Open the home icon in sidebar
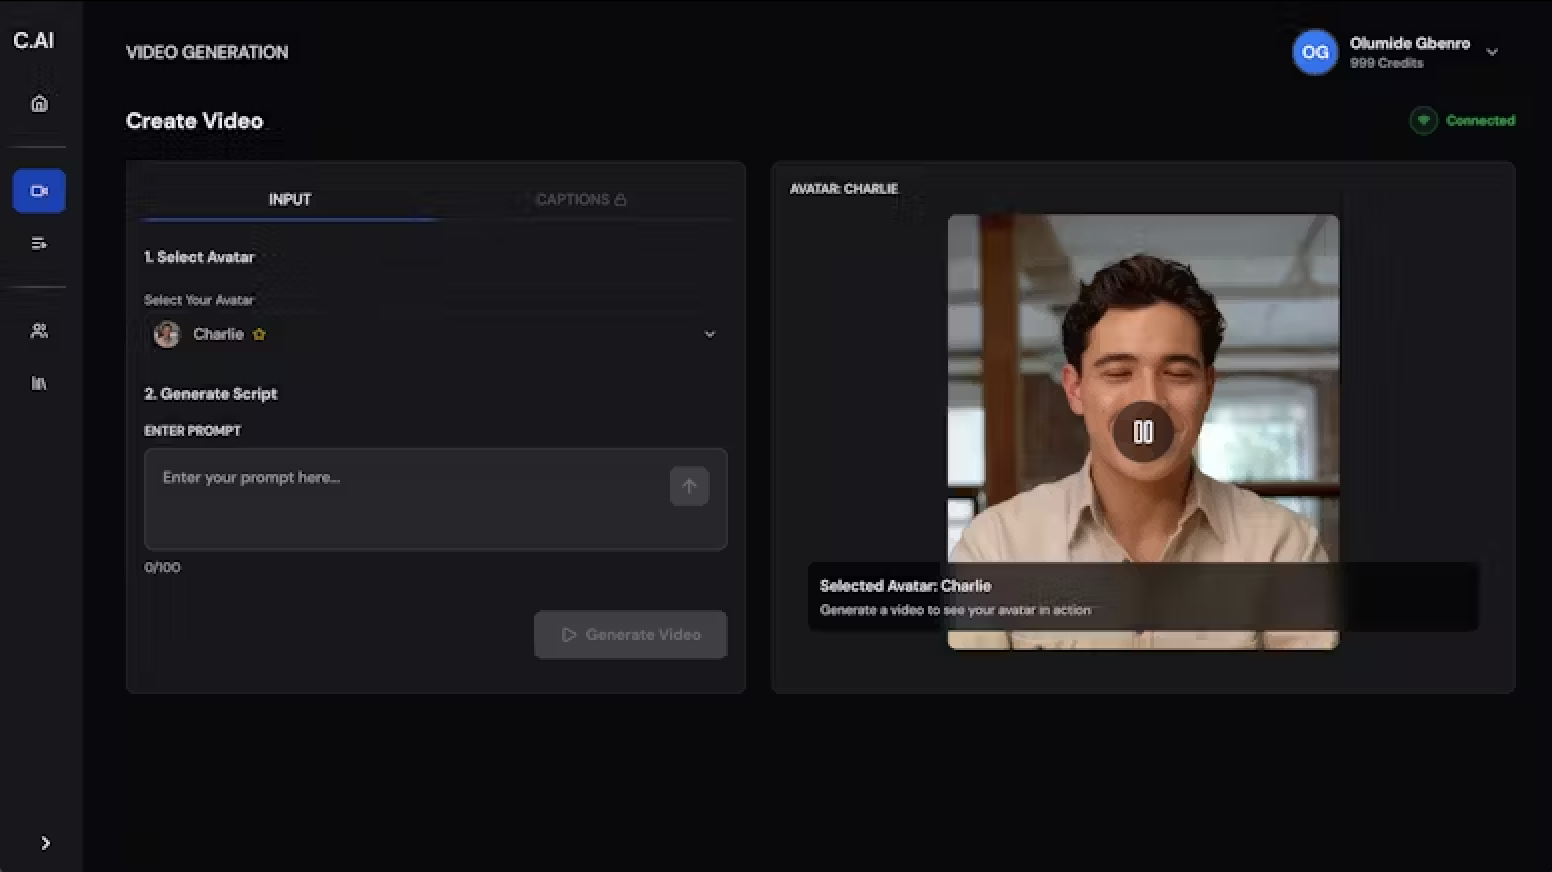Viewport: 1552px width, 872px height. click(39, 104)
